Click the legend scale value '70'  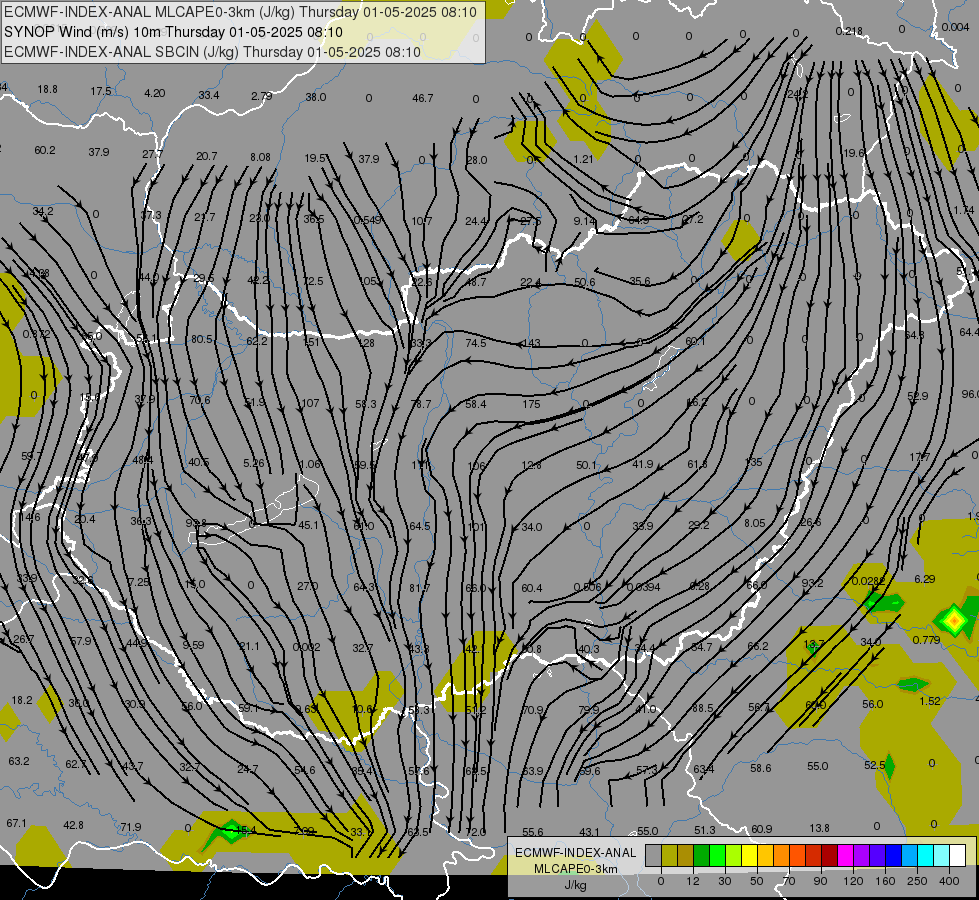tap(789, 881)
